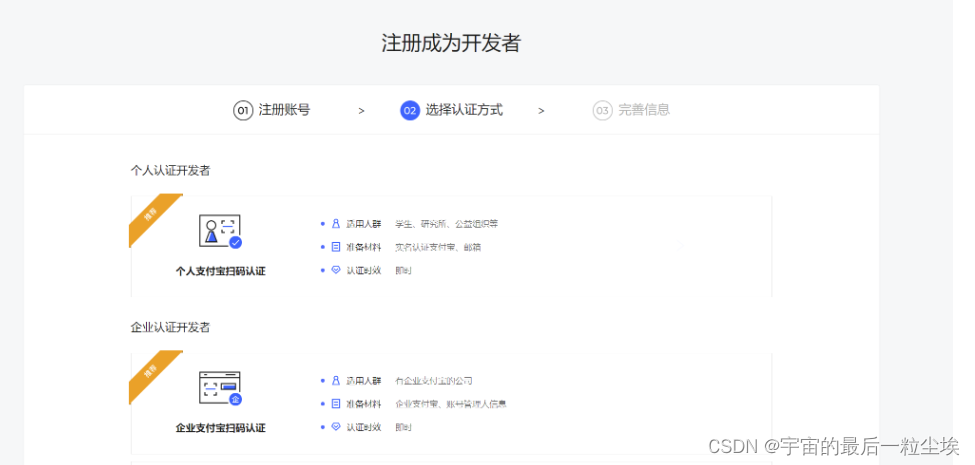Select the 完善信息 step label
The width and height of the screenshot is (975, 465).
click(644, 110)
